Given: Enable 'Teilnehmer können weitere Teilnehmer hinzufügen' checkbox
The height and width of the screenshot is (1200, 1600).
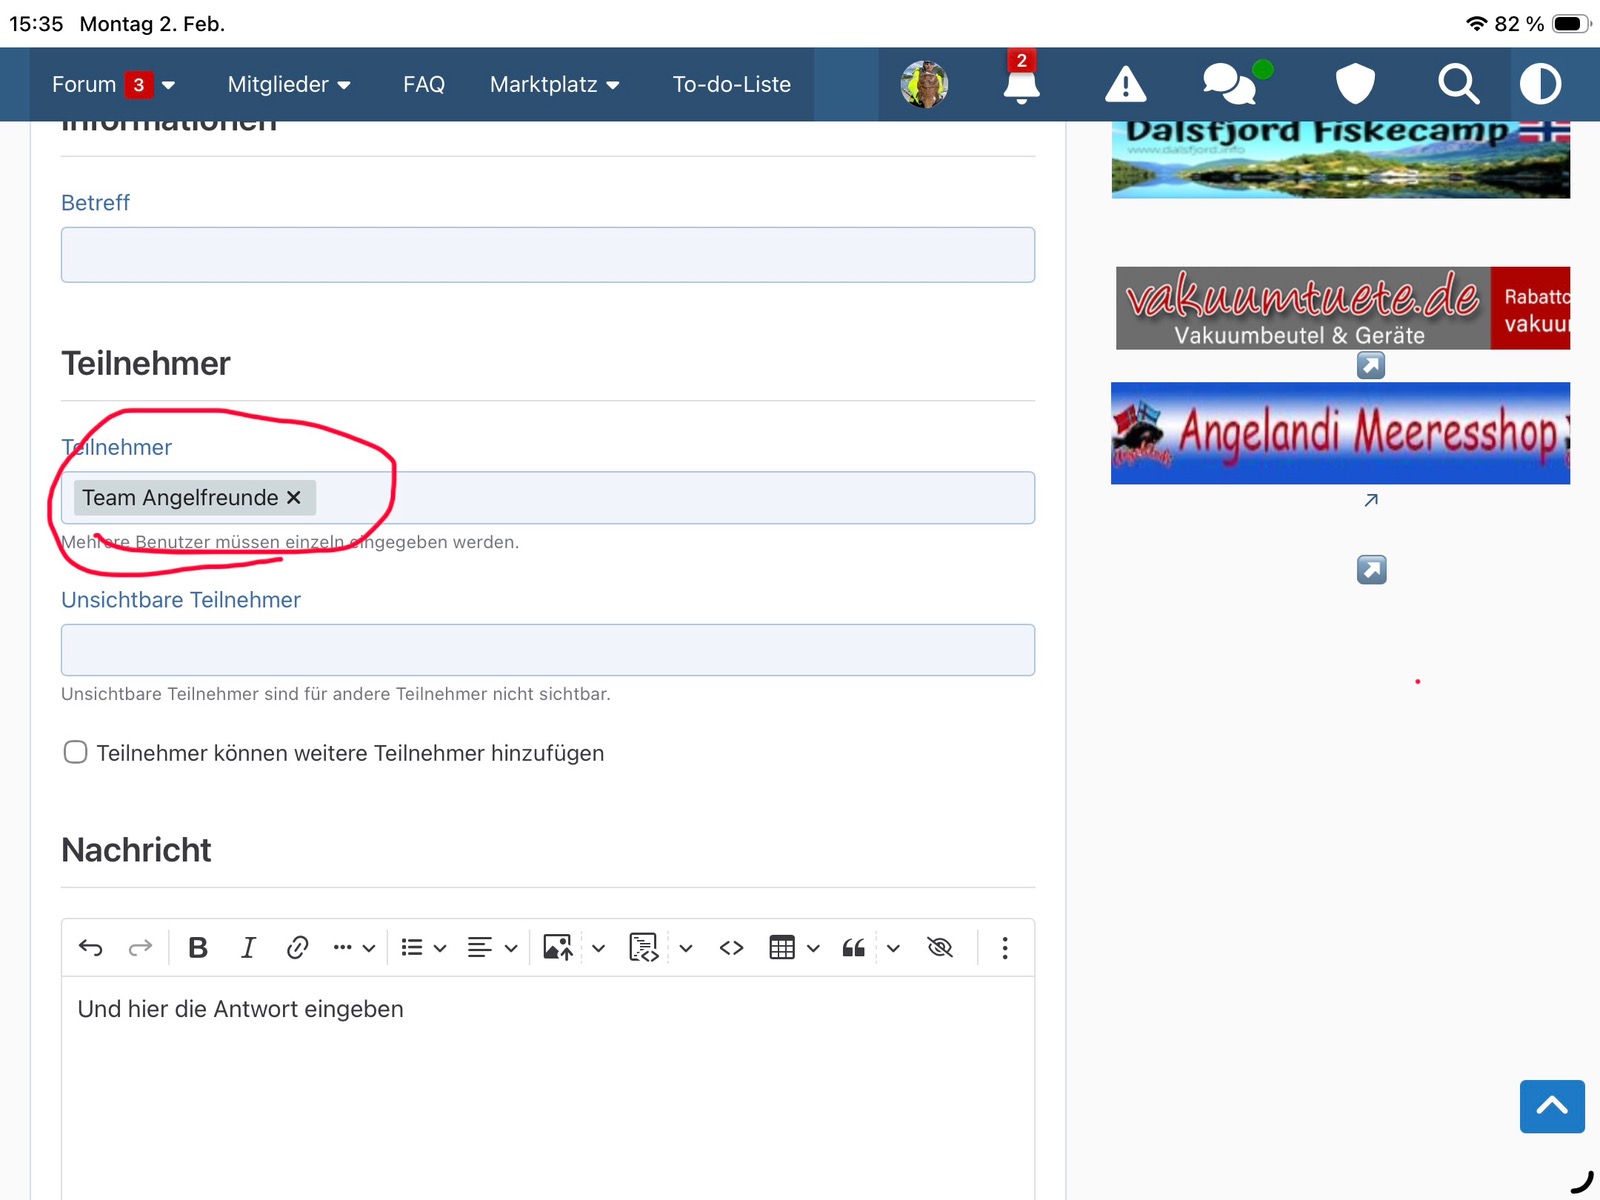Looking at the screenshot, I should pos(76,752).
